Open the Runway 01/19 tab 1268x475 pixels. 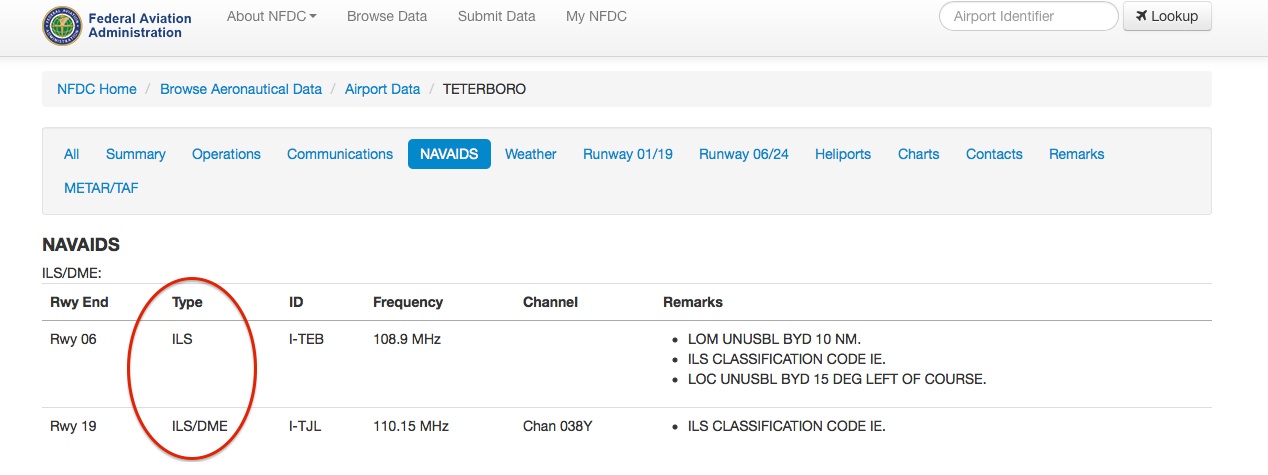(628, 154)
